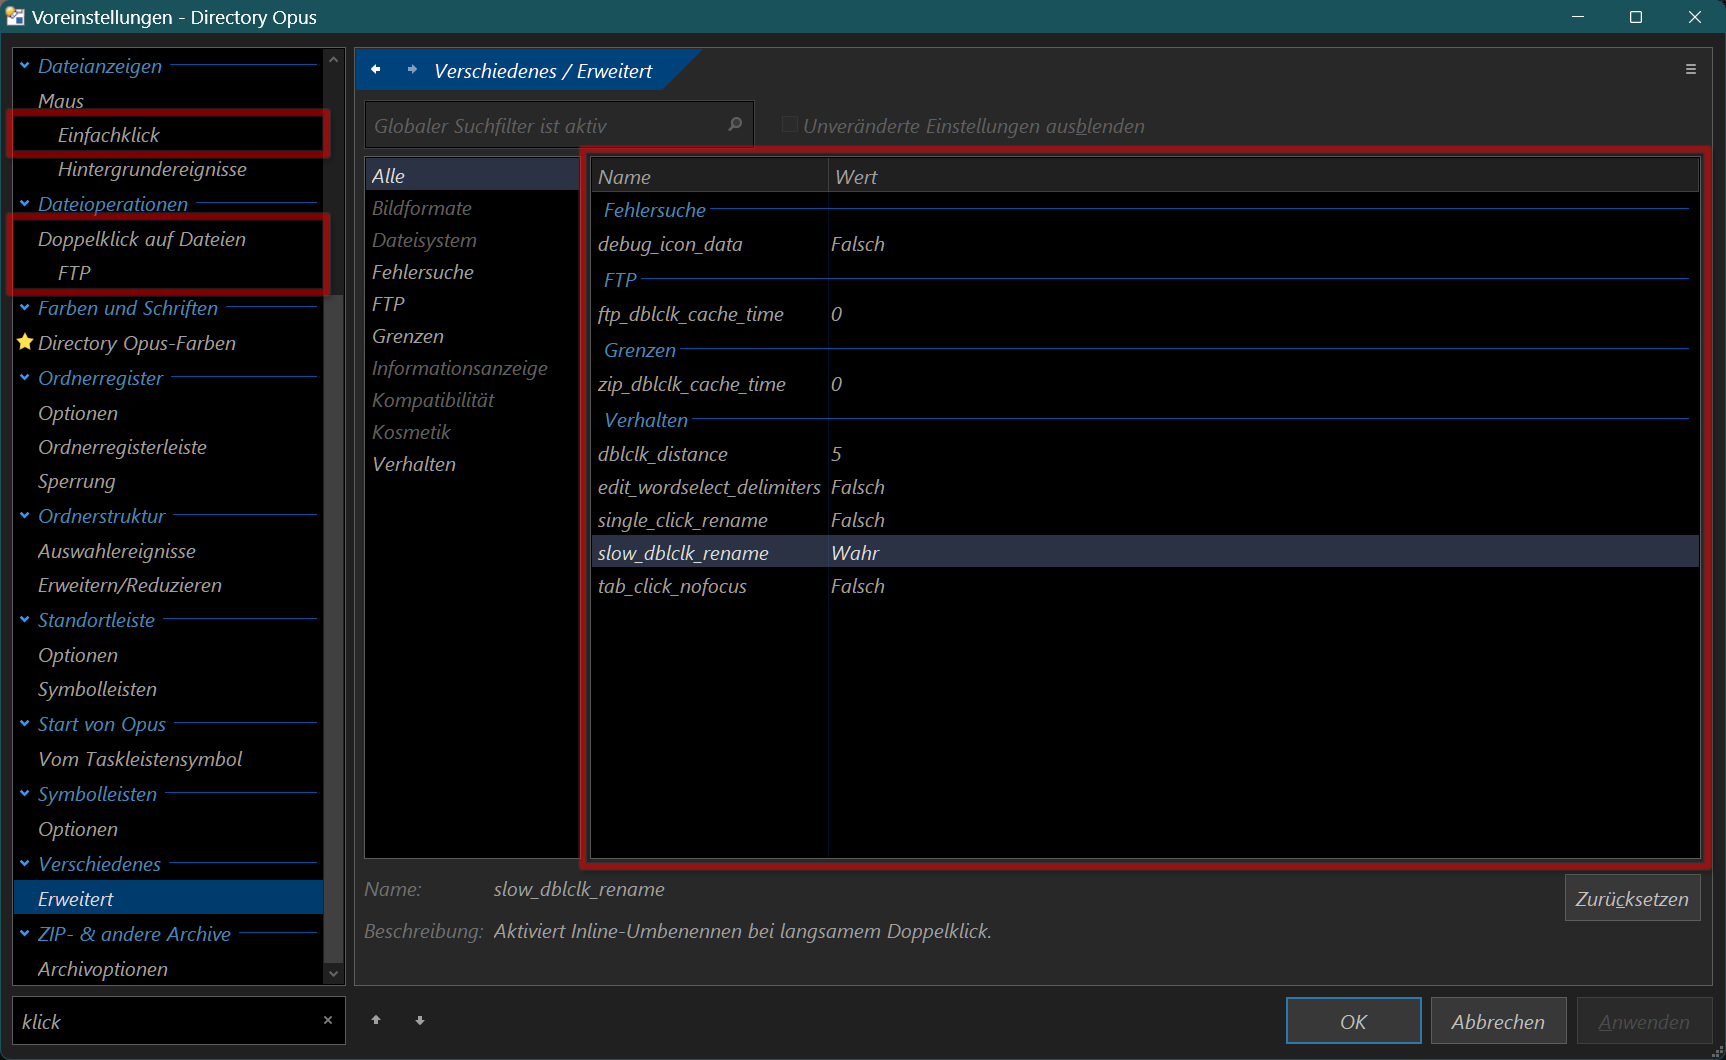Click the forward navigation arrow in the header
Viewport: 1726px width, 1060px height.
(412, 70)
